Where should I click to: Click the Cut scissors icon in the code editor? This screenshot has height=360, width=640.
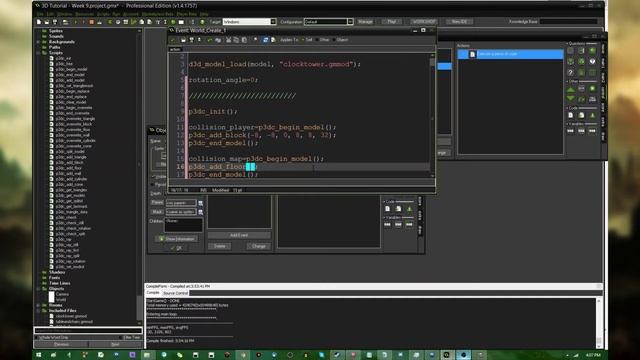coord(229,40)
